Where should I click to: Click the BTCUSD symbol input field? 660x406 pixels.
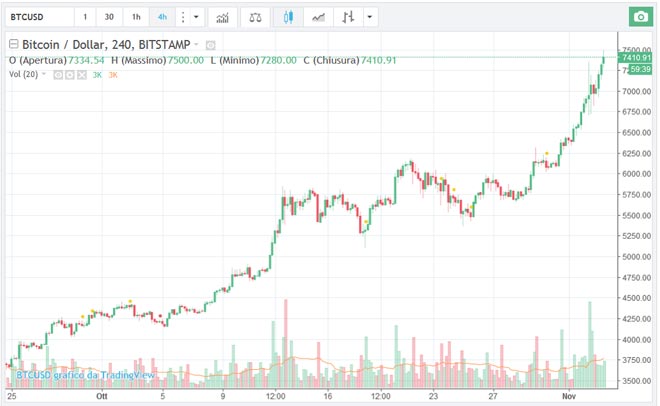tap(38, 17)
